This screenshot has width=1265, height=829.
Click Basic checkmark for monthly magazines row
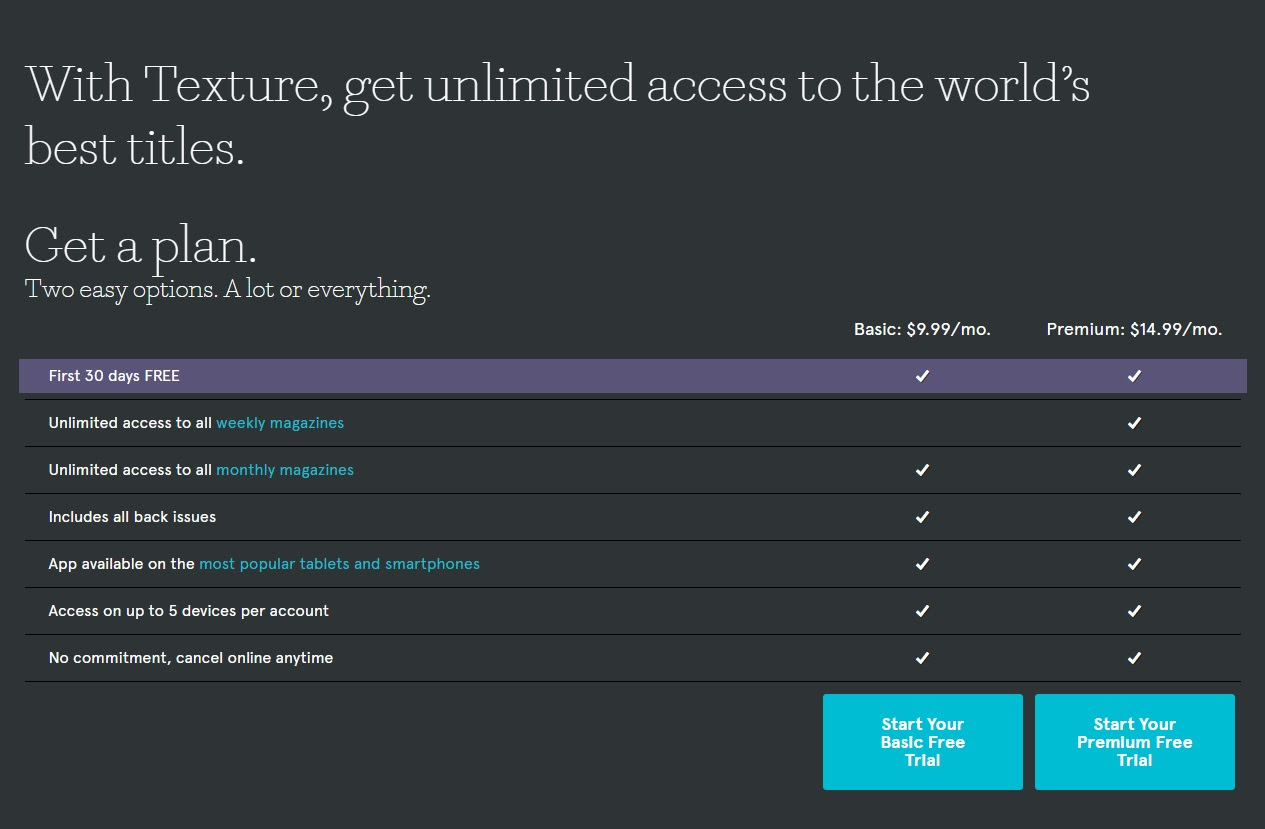(x=922, y=470)
